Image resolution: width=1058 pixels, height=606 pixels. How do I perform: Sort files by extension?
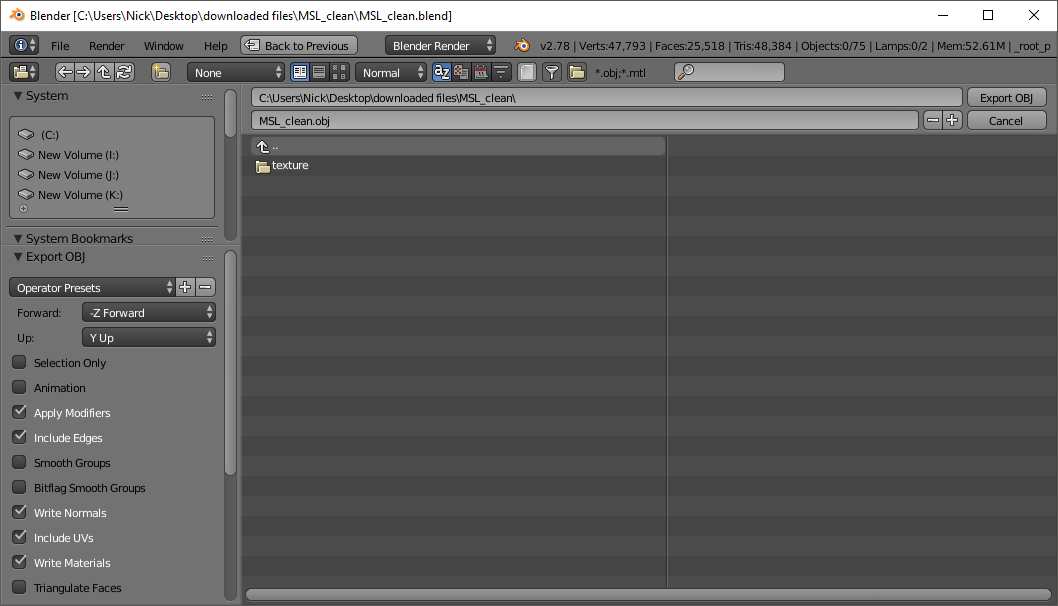point(461,72)
